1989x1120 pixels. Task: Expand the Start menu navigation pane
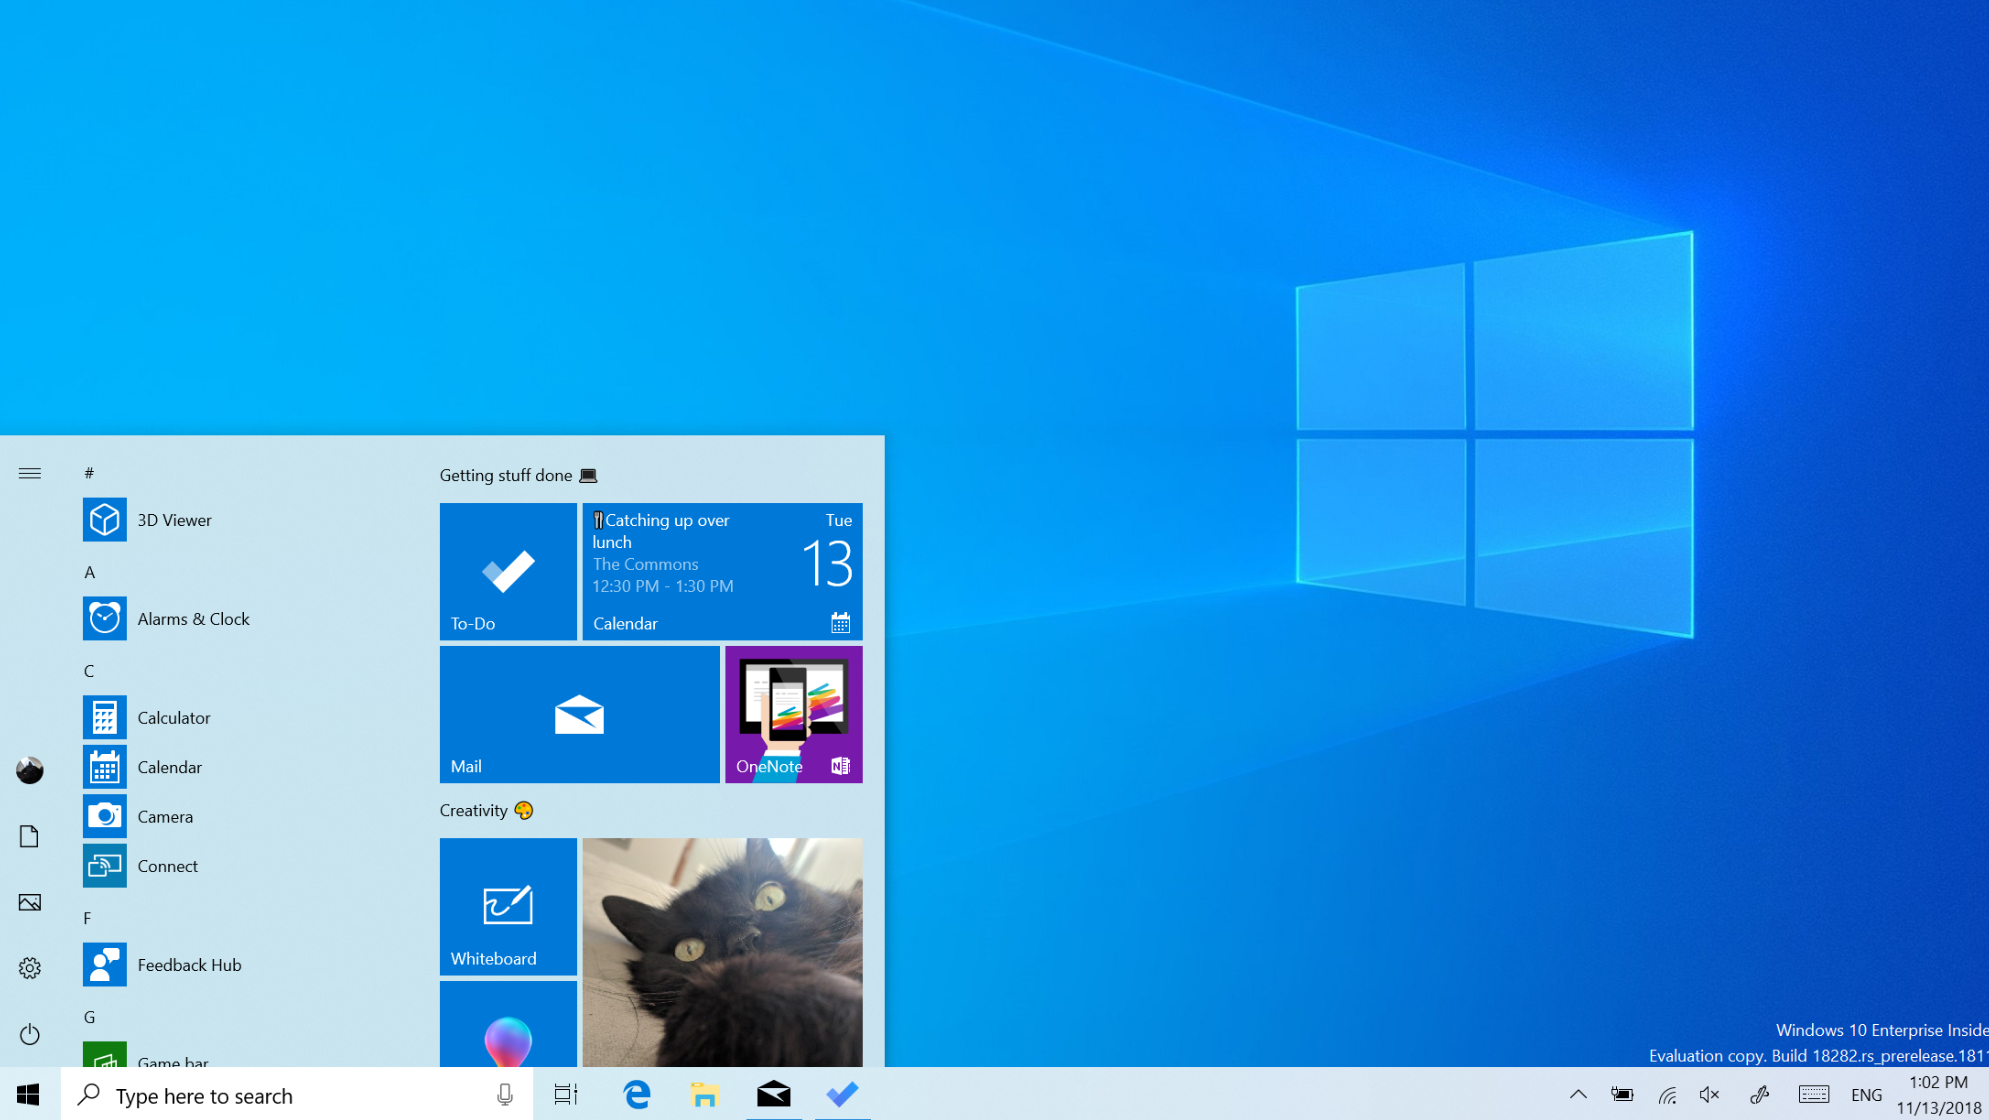coord(29,473)
